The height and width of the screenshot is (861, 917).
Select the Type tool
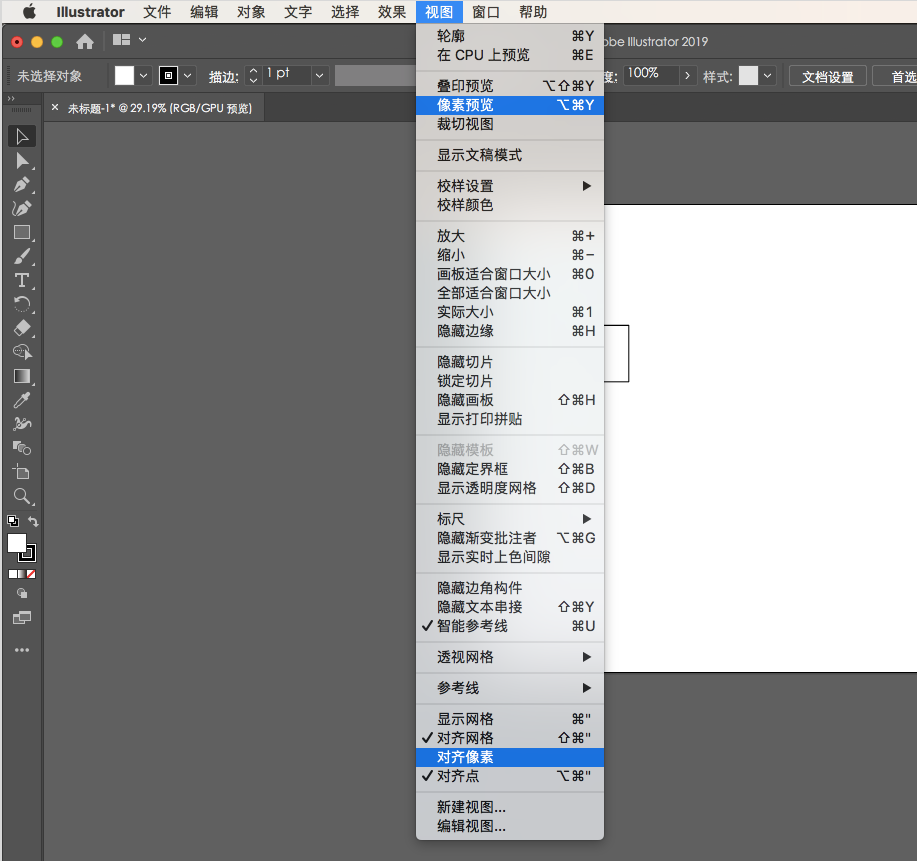(x=22, y=280)
